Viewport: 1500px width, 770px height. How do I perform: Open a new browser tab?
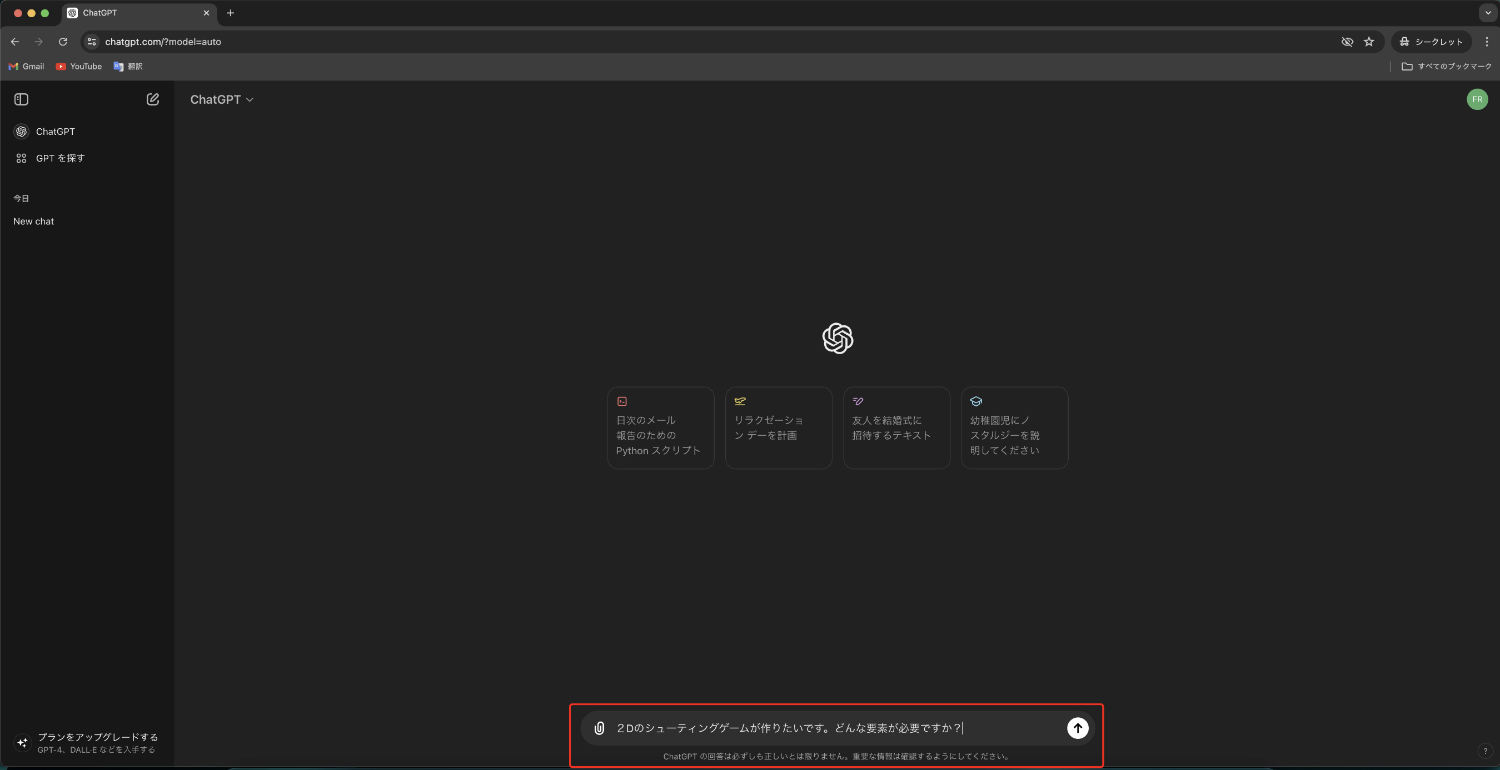click(x=230, y=13)
